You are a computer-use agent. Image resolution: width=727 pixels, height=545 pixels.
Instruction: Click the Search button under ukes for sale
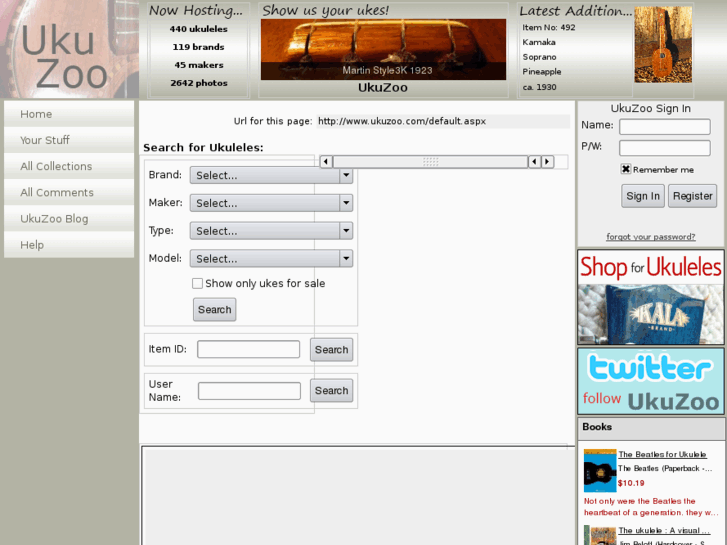pos(215,309)
